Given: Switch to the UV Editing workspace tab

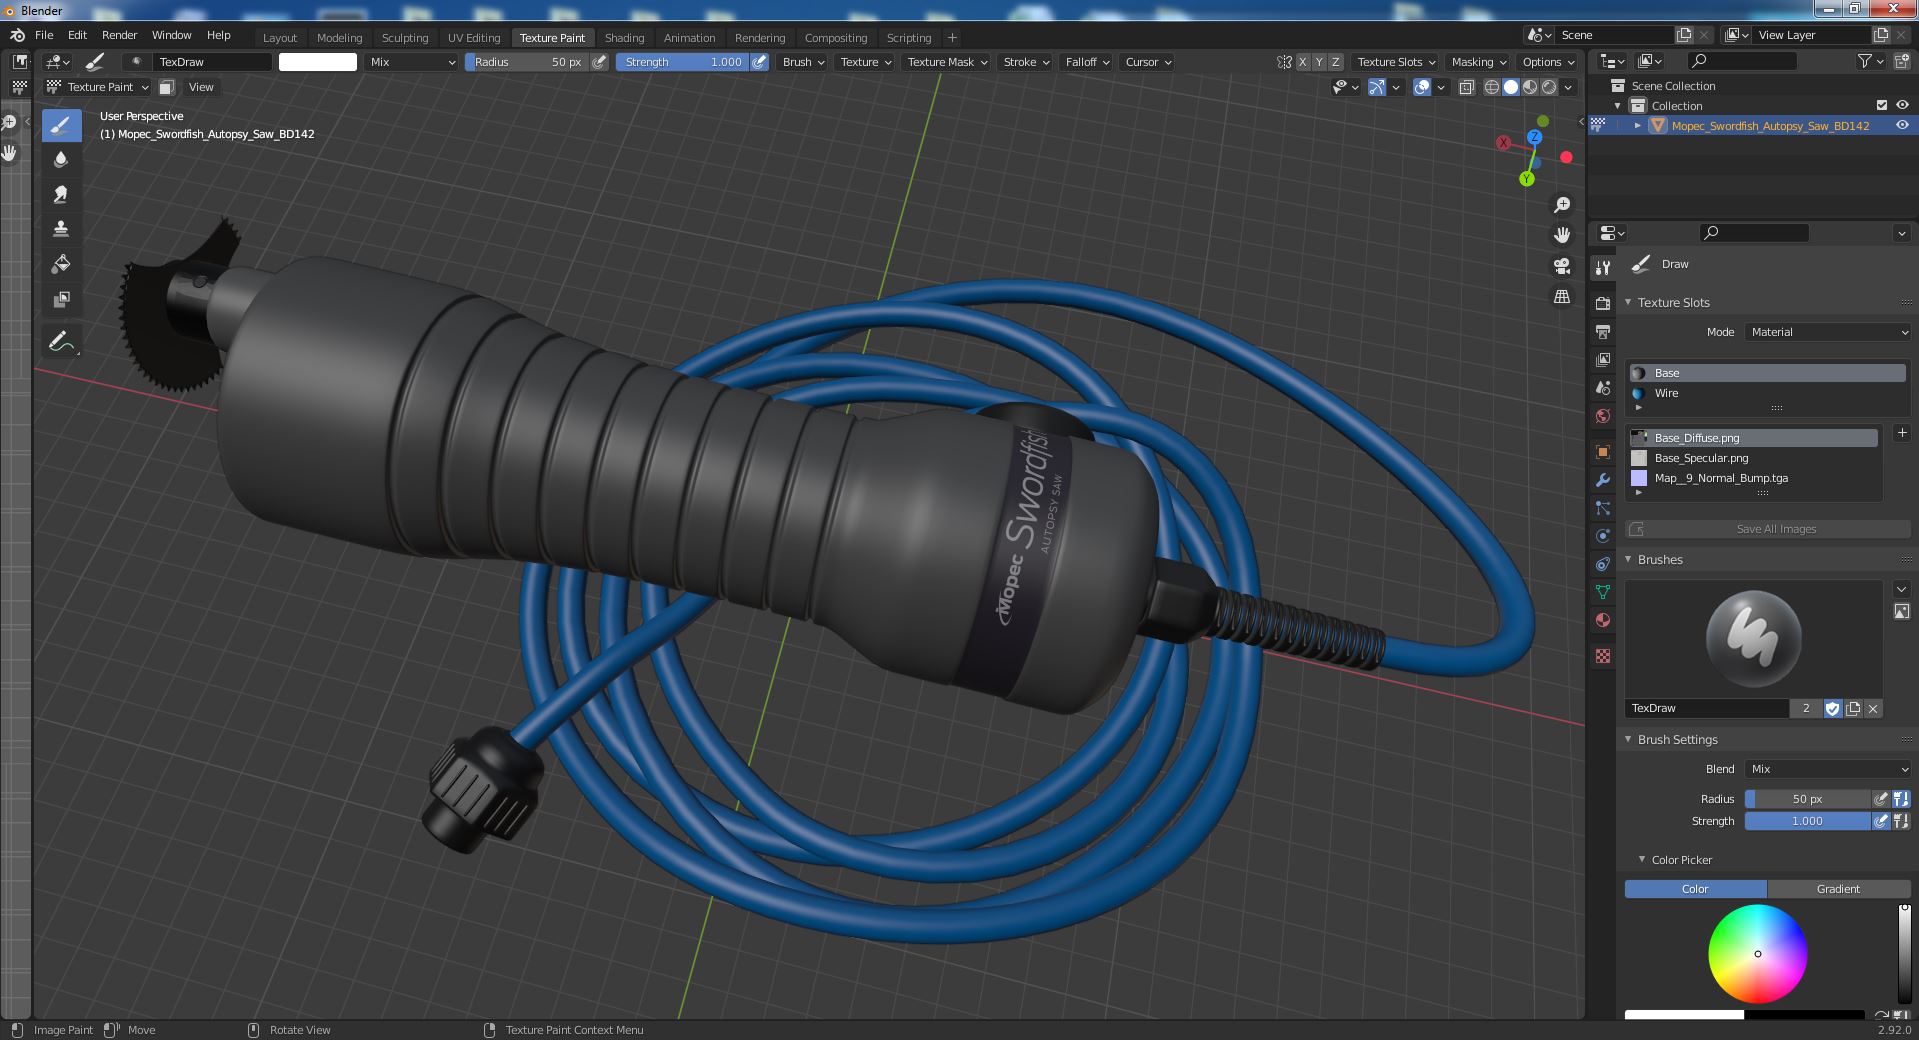Looking at the screenshot, I should coord(474,38).
